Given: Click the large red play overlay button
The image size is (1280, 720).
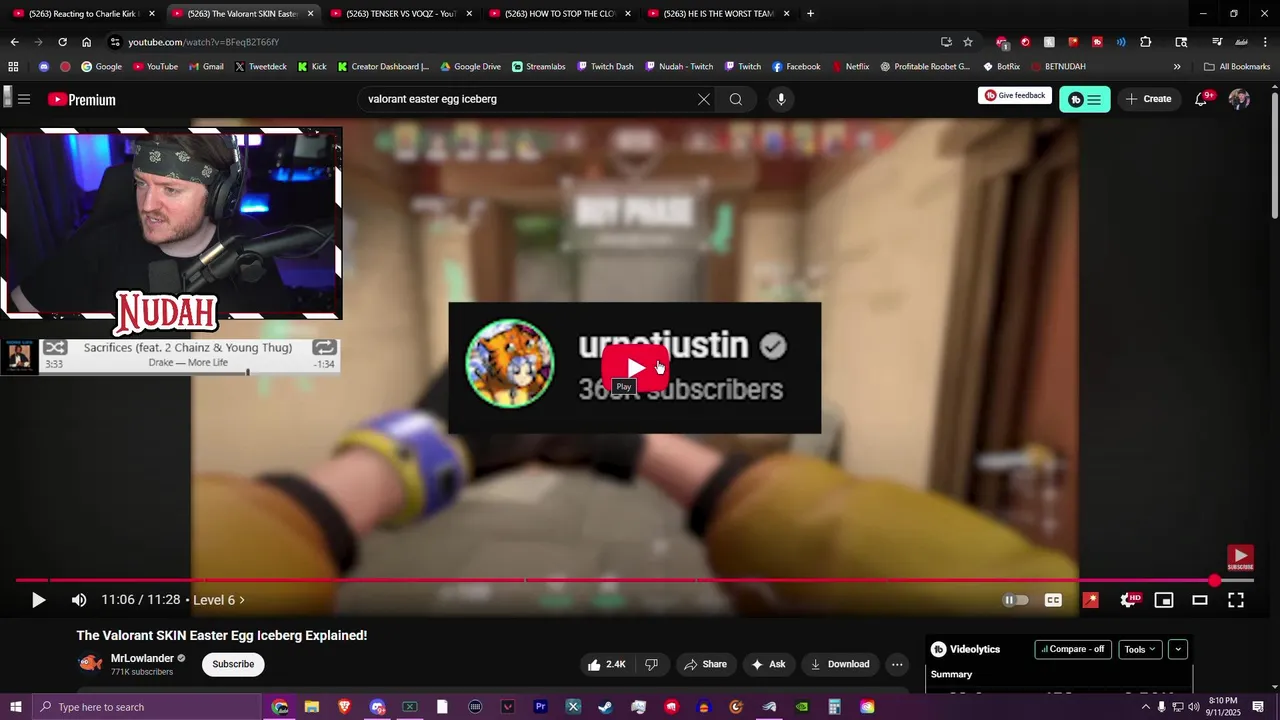Looking at the screenshot, I should pyautogui.click(x=635, y=368).
